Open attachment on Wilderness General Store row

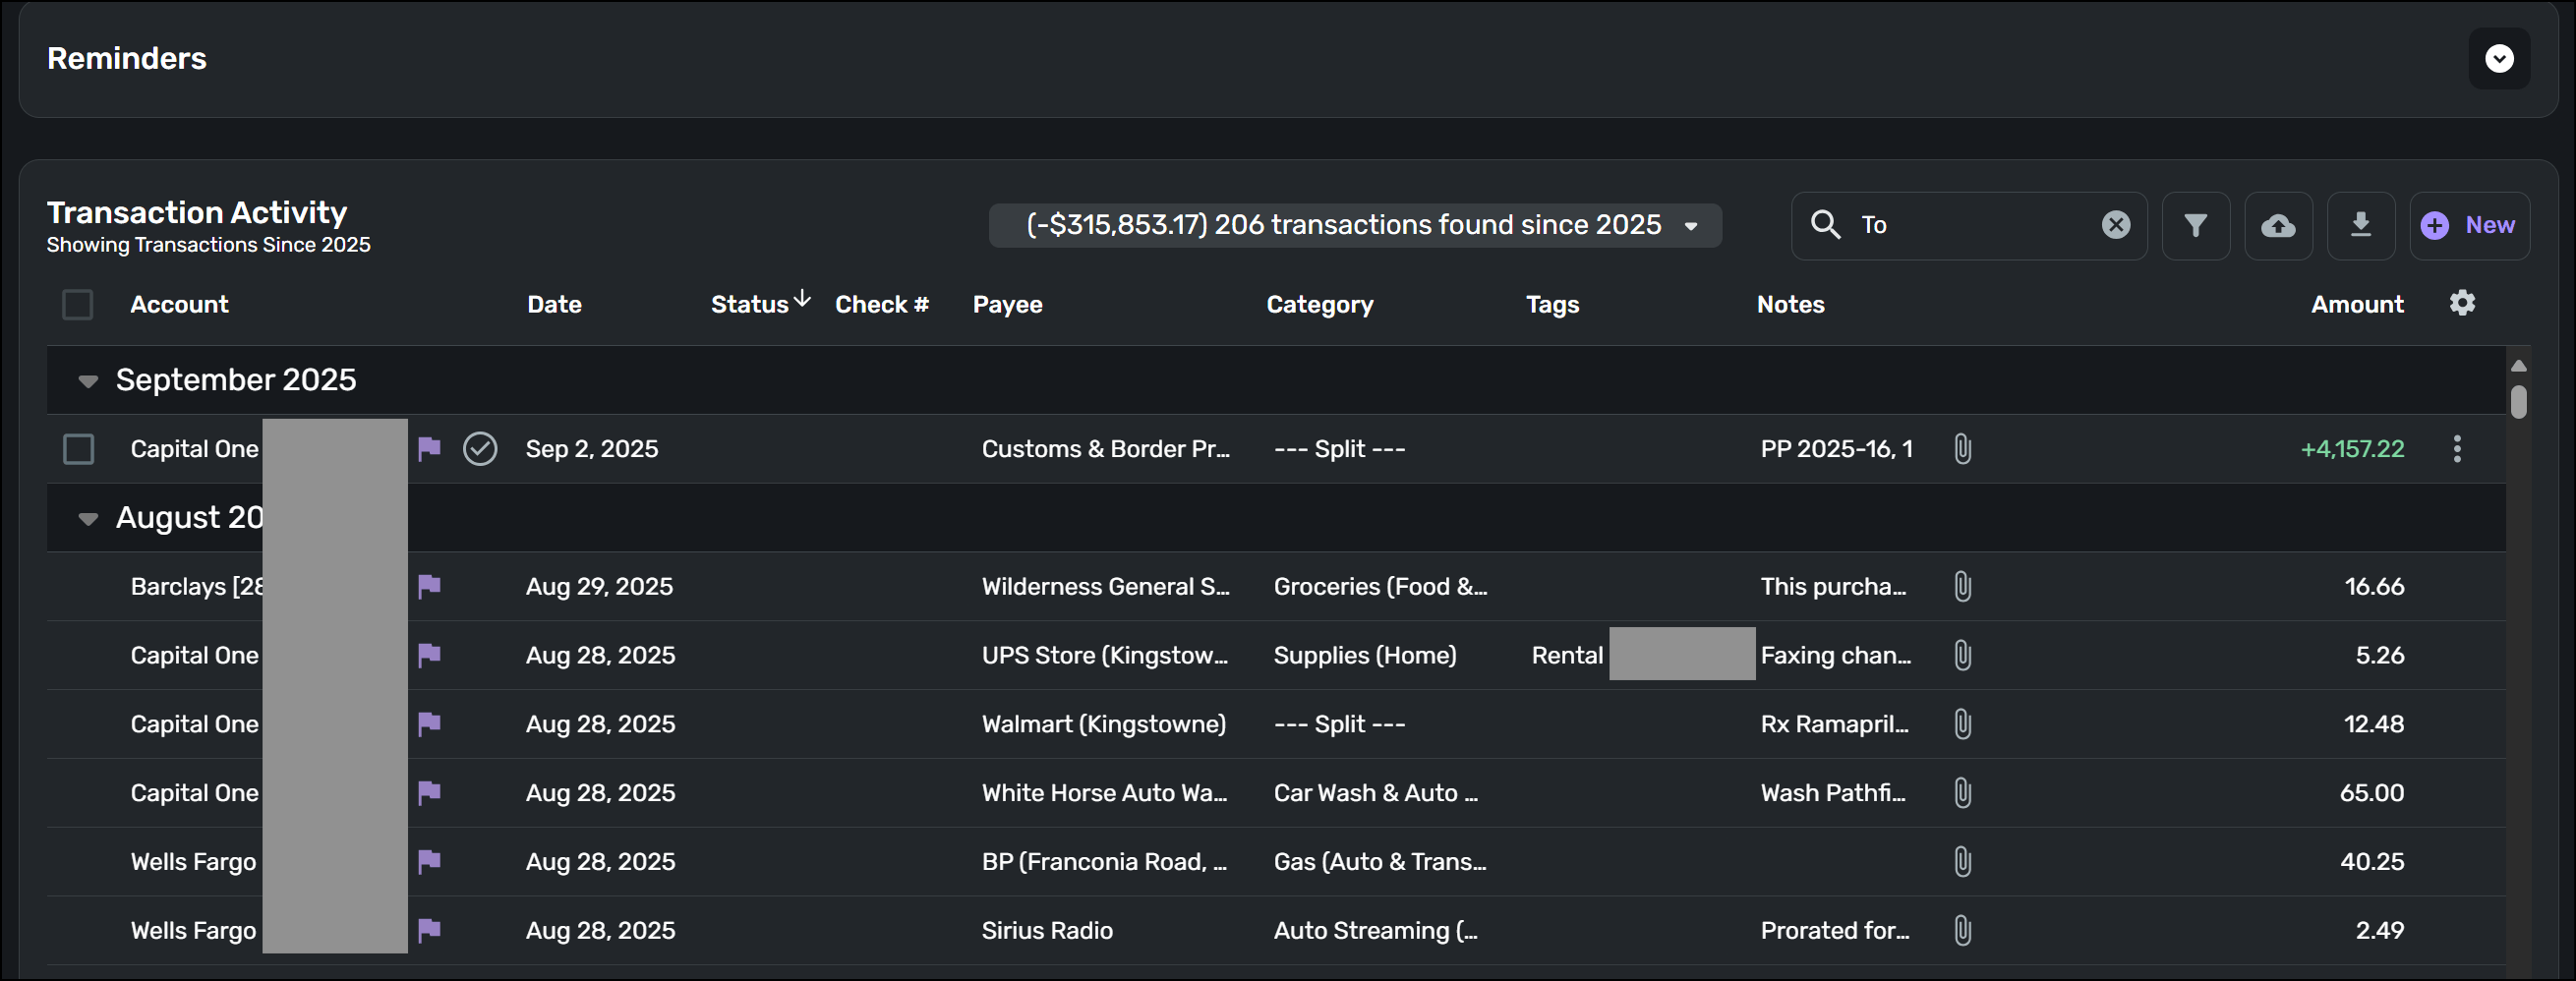1962,587
